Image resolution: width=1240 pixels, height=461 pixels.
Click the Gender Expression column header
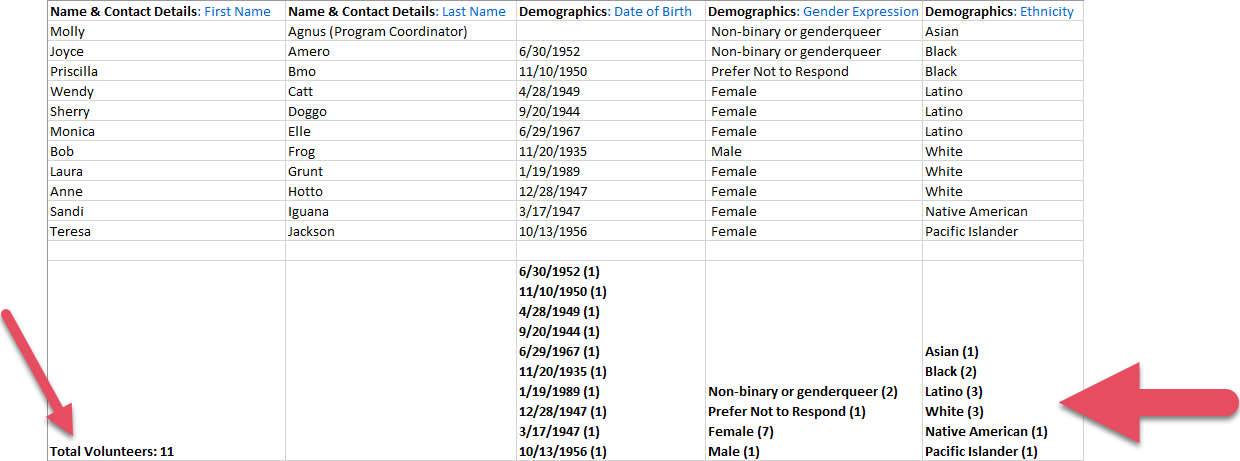tap(814, 11)
